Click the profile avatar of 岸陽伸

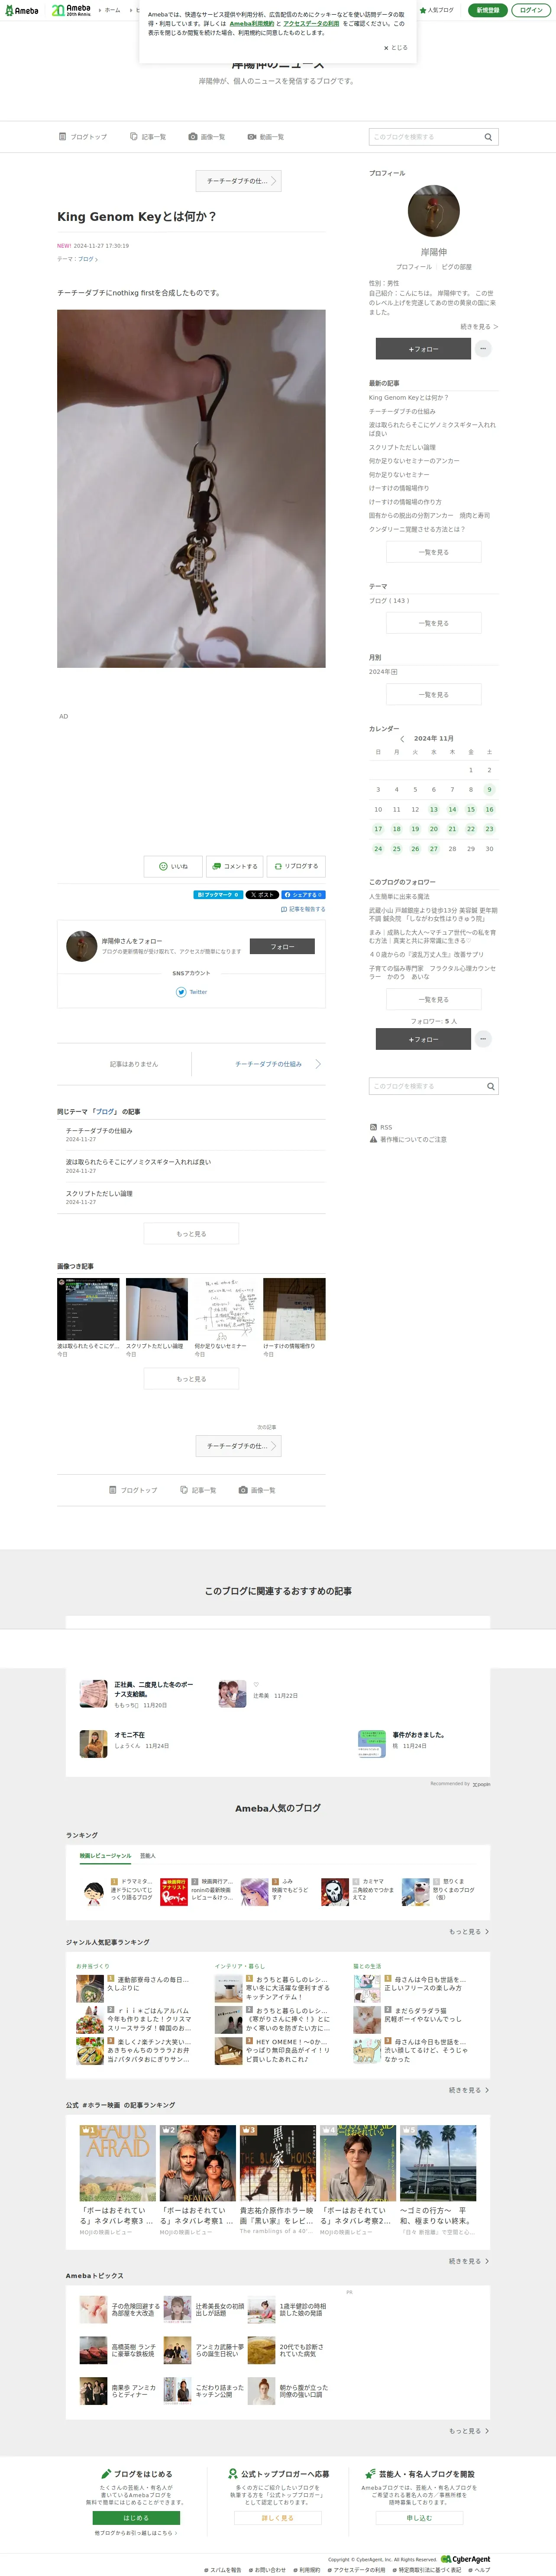point(434,211)
